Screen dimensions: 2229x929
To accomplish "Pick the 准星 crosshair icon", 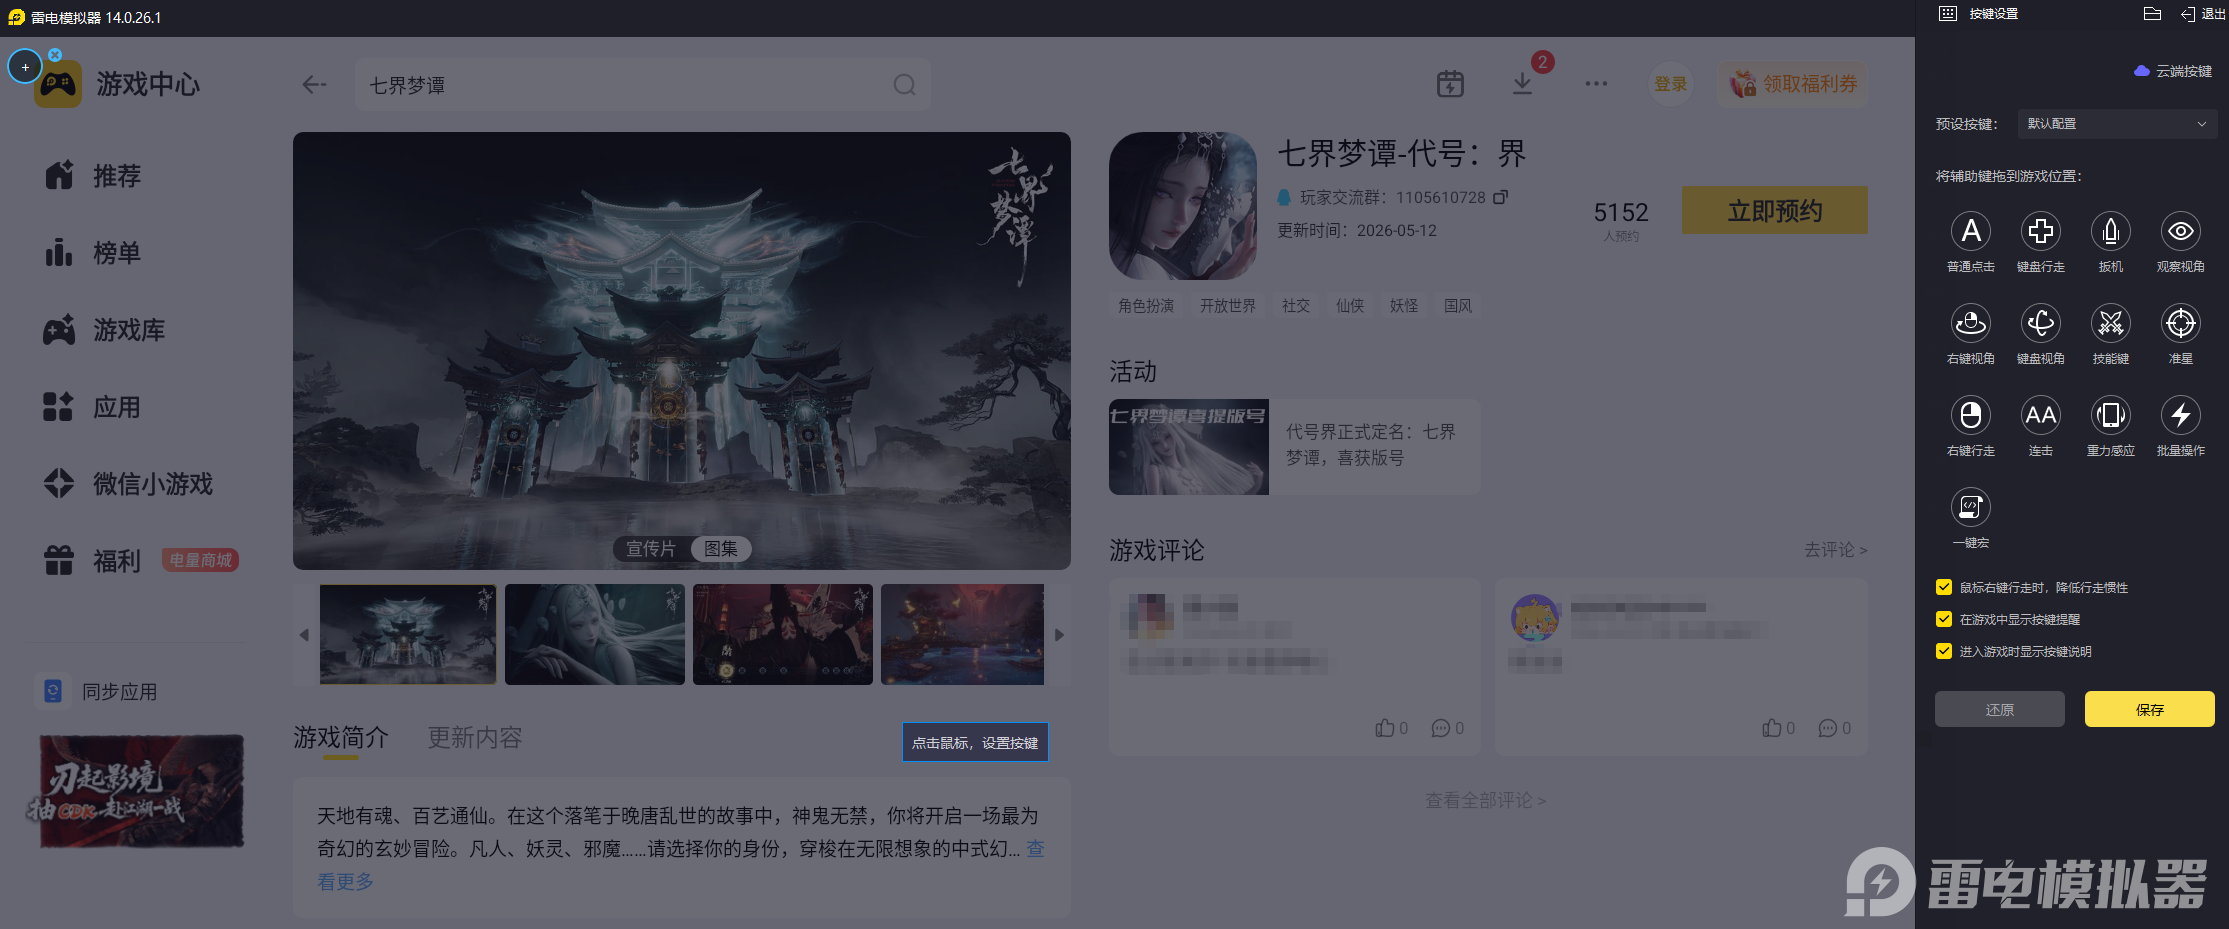I will click(x=2180, y=323).
